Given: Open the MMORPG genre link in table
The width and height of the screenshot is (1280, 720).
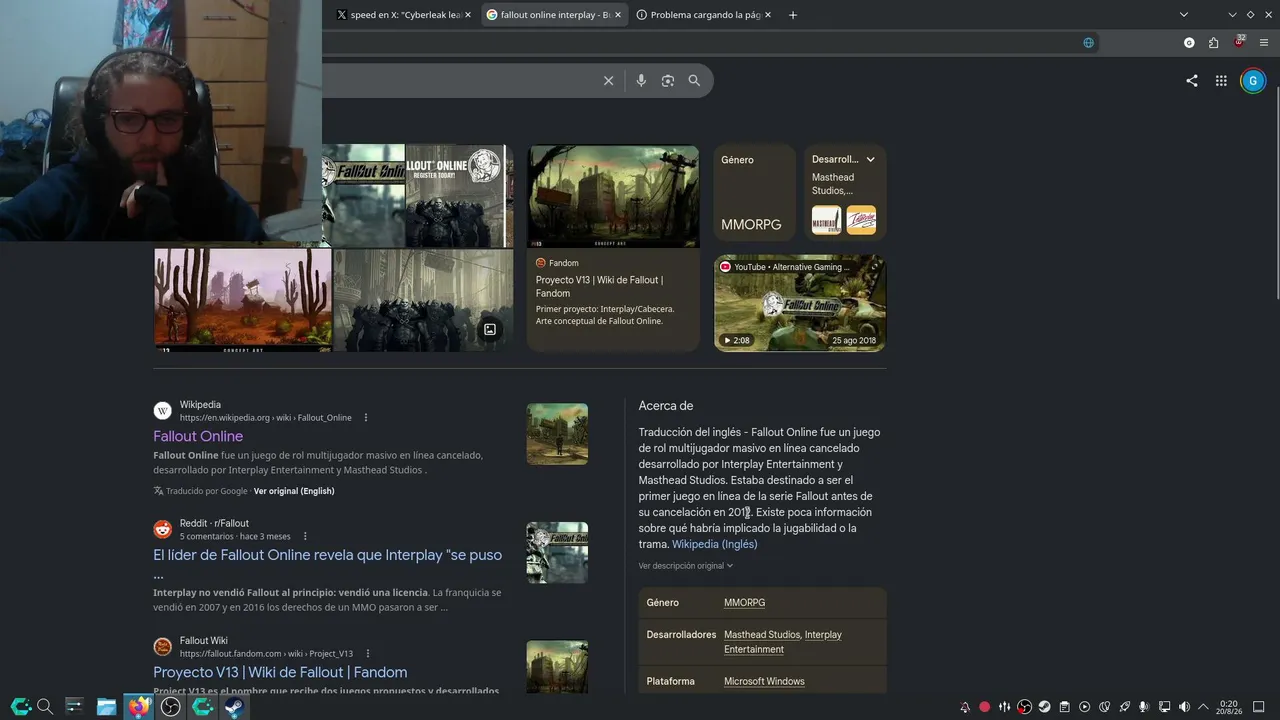Looking at the screenshot, I should pos(744,603).
